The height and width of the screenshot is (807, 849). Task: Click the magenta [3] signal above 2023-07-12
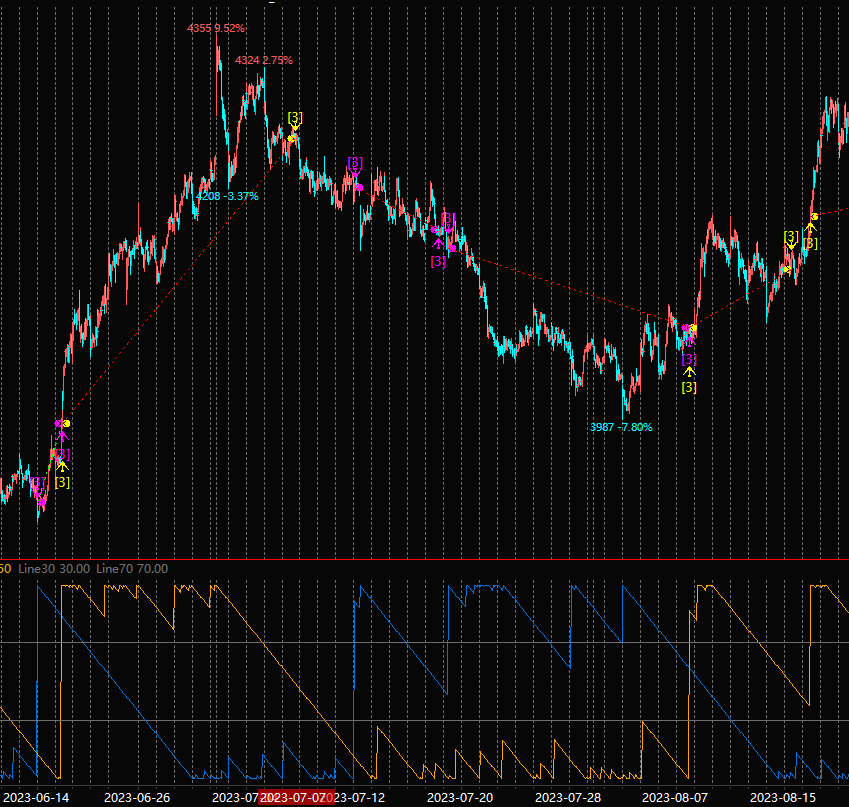coord(355,163)
